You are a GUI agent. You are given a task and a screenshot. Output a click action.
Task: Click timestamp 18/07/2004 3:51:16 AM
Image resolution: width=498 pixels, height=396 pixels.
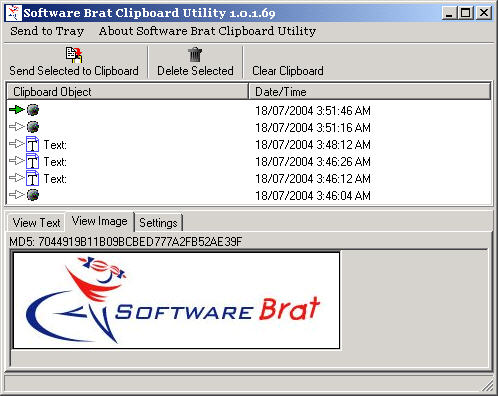(313, 128)
